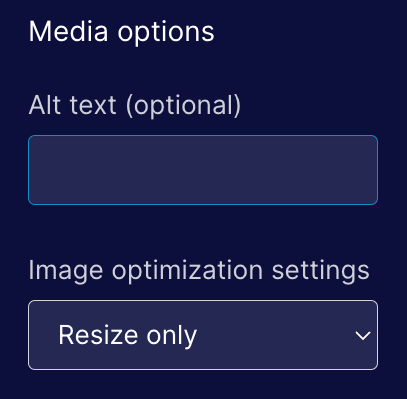Place cursor in empty alt text box

(203, 170)
